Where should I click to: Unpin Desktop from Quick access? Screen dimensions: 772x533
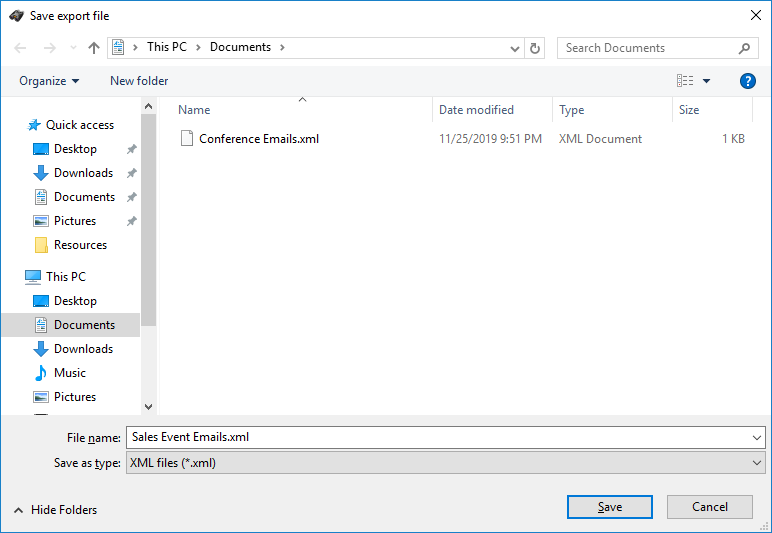(x=131, y=149)
